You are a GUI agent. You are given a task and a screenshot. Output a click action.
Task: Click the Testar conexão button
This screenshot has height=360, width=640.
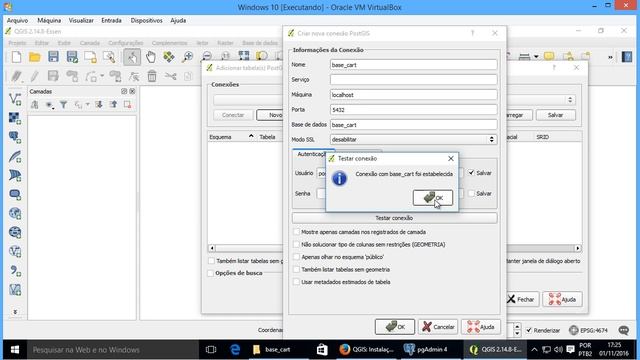(x=394, y=218)
